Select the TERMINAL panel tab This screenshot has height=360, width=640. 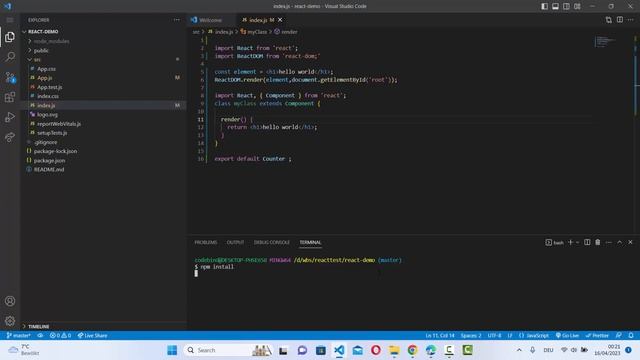(310, 242)
